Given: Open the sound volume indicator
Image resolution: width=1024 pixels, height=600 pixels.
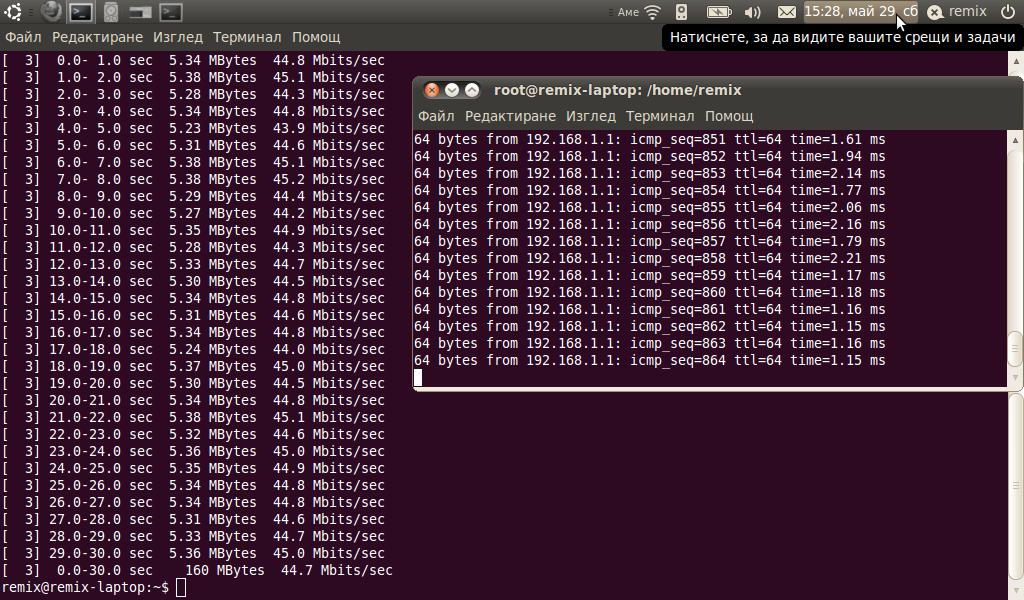Looking at the screenshot, I should (x=752, y=12).
